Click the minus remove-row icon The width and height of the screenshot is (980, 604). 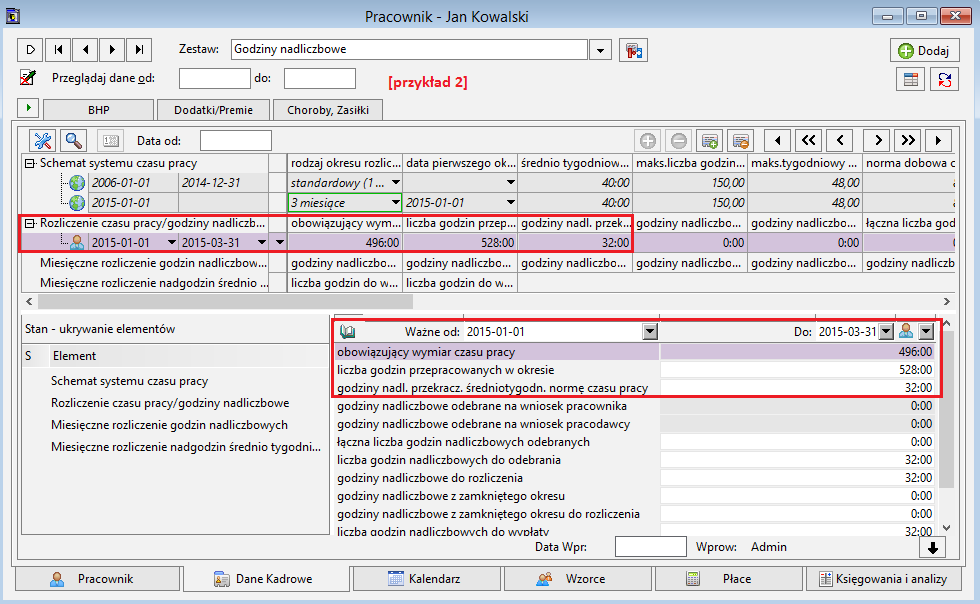click(679, 141)
